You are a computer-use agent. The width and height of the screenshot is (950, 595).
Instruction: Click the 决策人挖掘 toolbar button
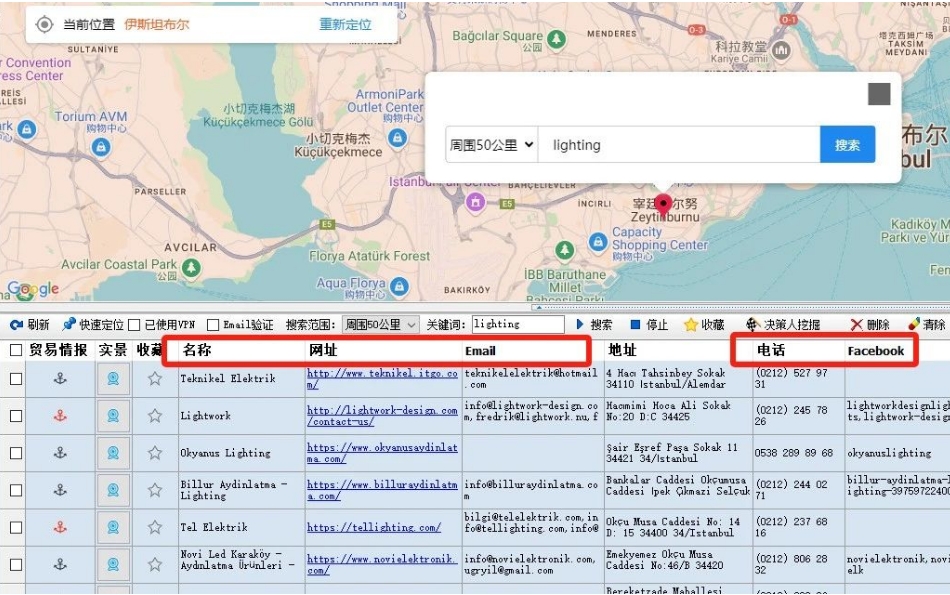[x=782, y=325]
